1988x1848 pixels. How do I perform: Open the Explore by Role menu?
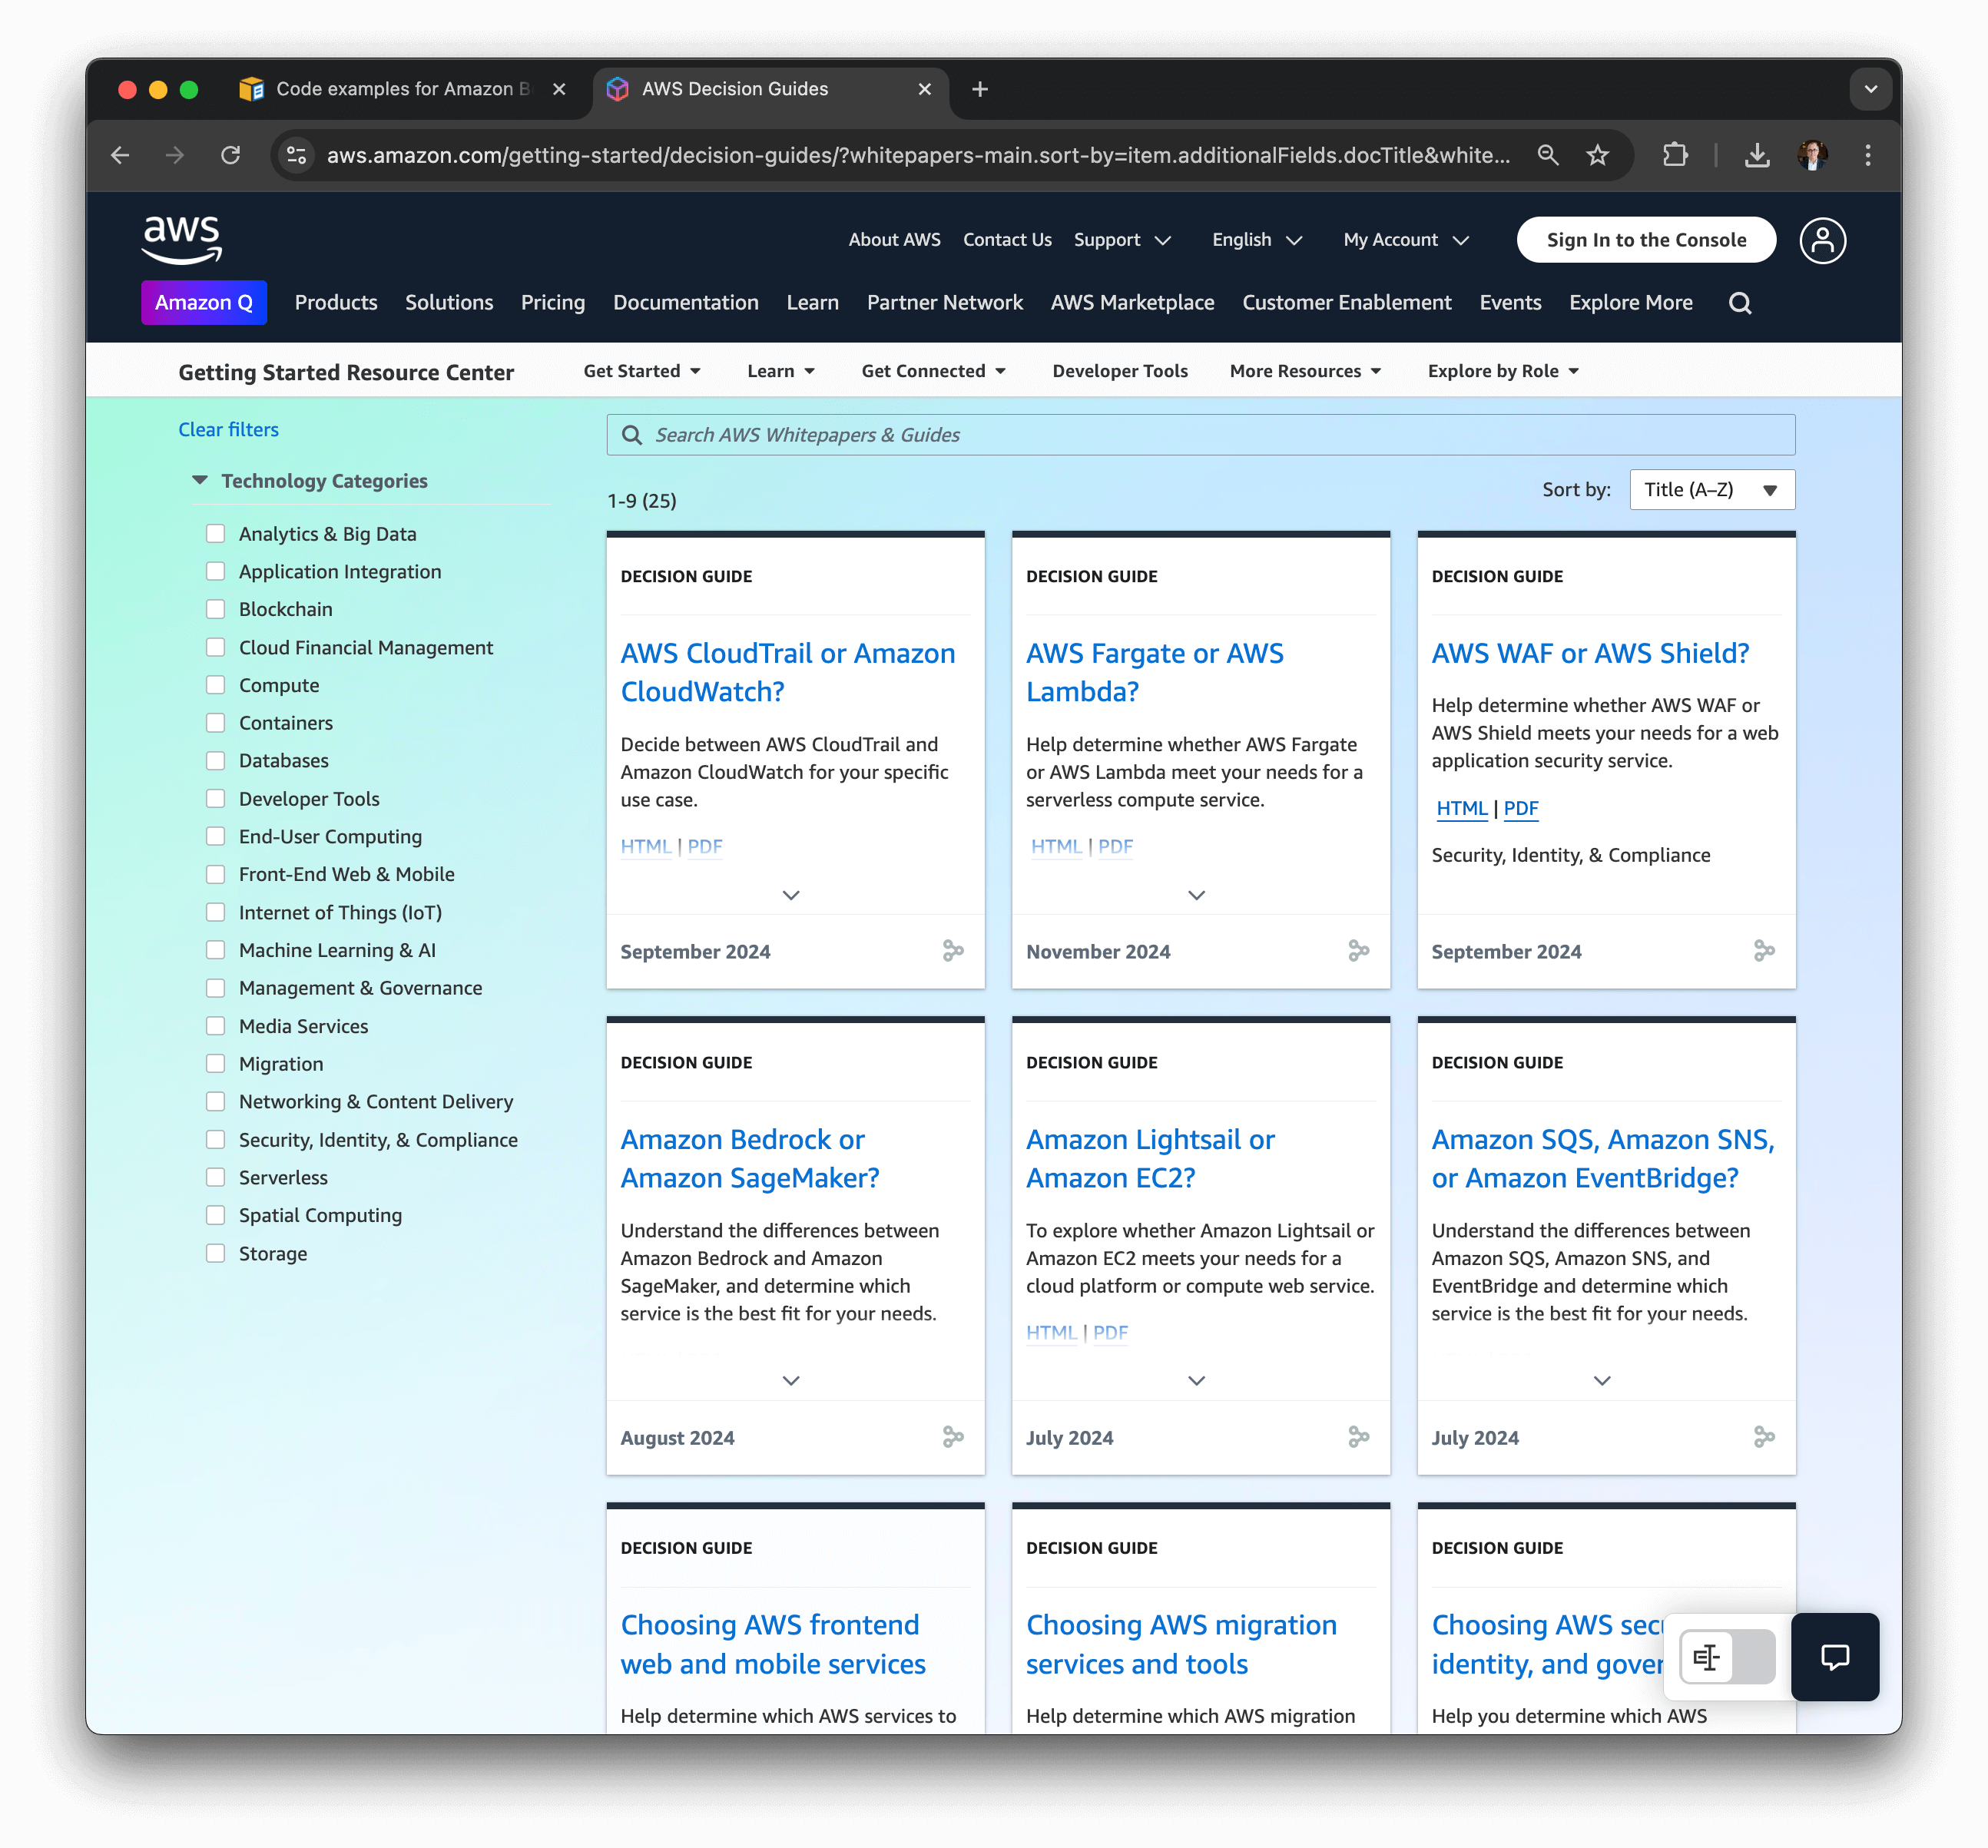pyautogui.click(x=1502, y=371)
